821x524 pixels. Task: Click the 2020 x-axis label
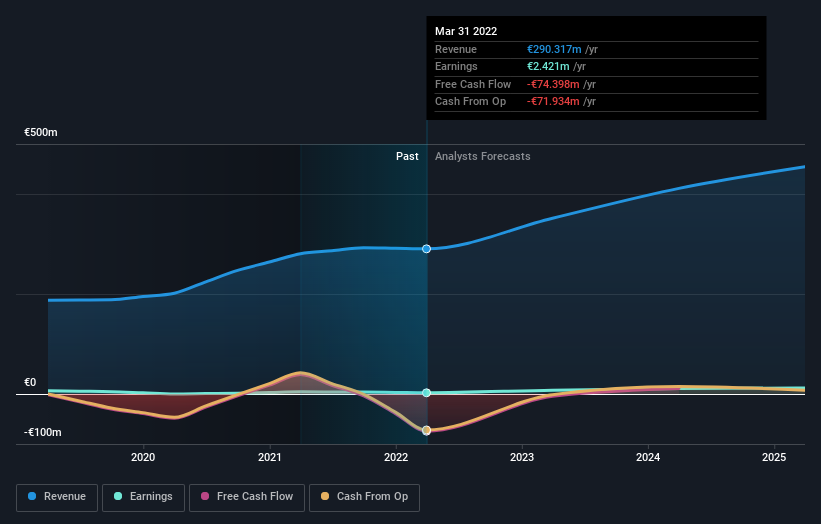point(143,458)
